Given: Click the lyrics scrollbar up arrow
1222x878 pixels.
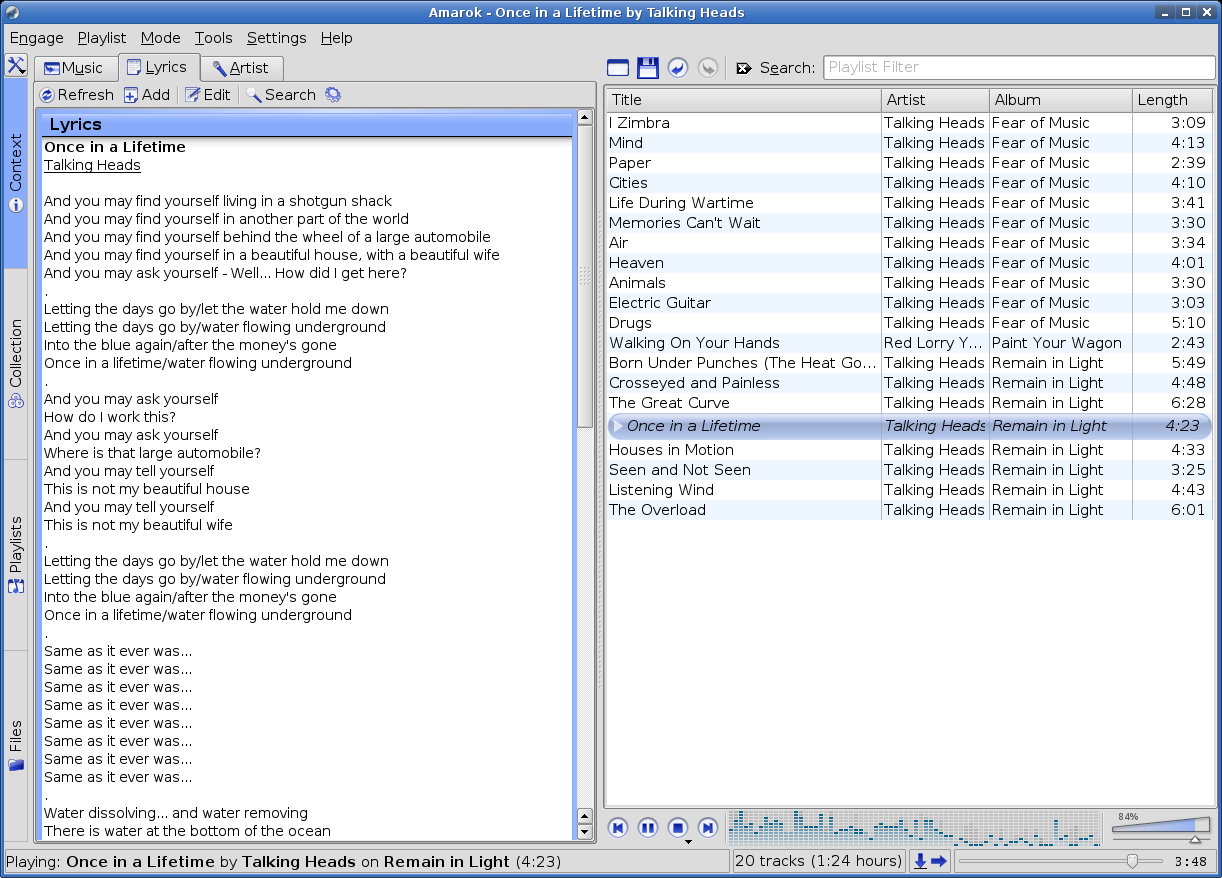Looking at the screenshot, I should tap(585, 119).
